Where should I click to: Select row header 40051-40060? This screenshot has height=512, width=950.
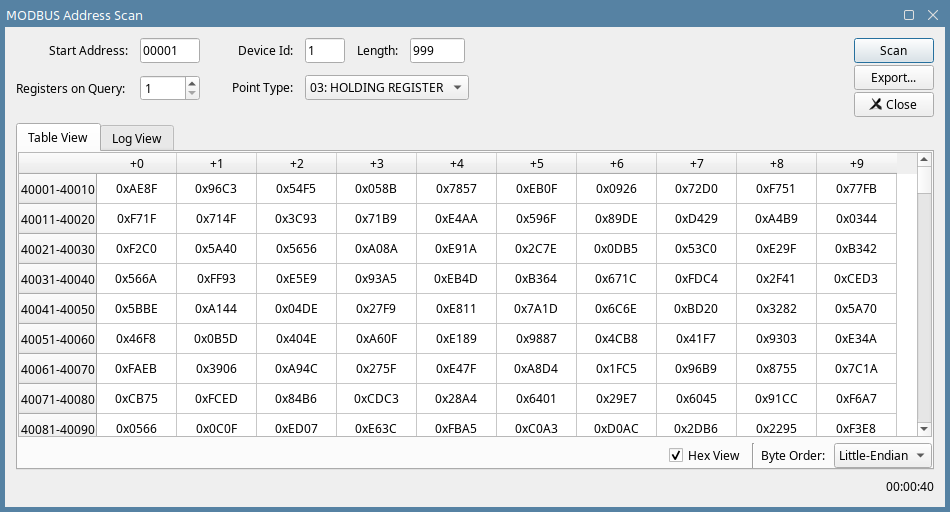tap(58, 339)
